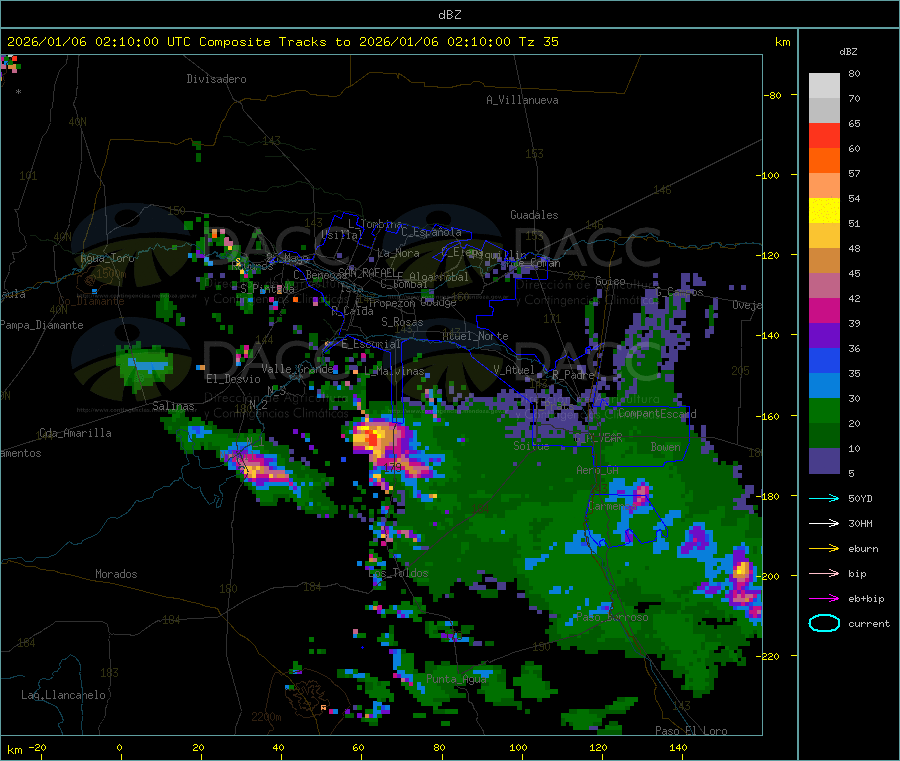Click the 'S_Rosas' map label

click(x=402, y=322)
